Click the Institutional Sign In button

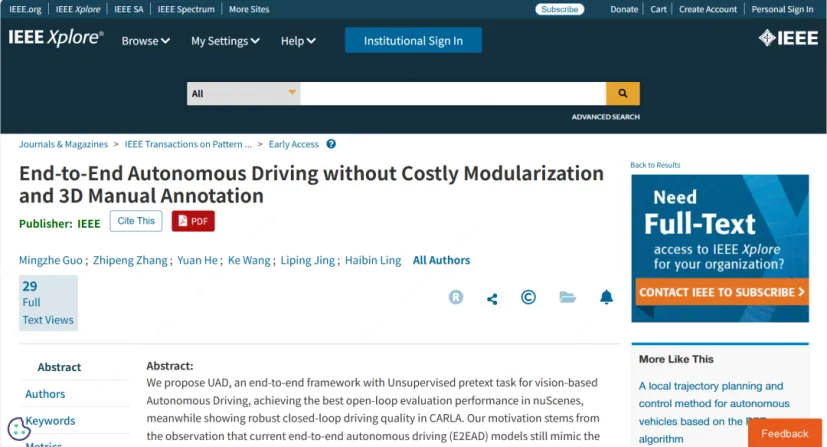pos(413,41)
